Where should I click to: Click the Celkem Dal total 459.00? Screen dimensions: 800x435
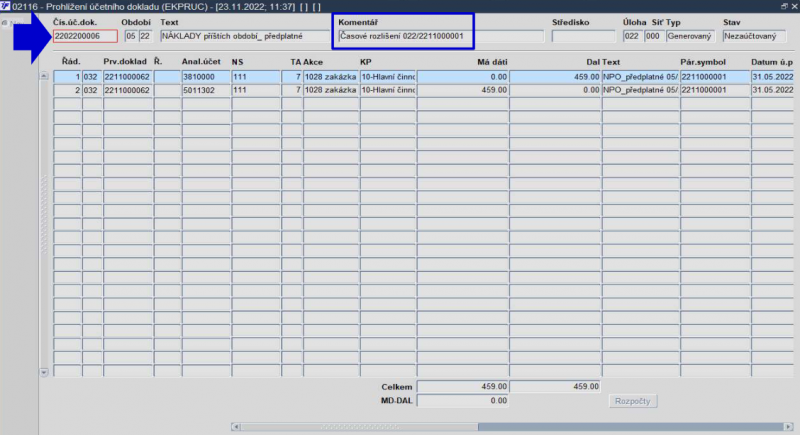coord(555,387)
